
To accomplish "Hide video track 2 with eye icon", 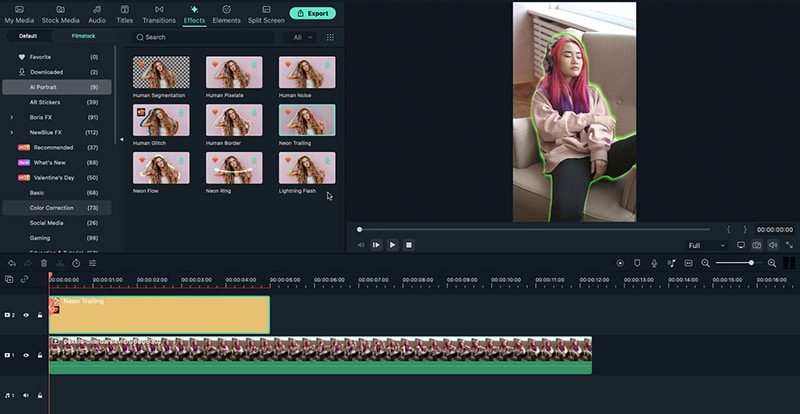I will (x=26, y=315).
